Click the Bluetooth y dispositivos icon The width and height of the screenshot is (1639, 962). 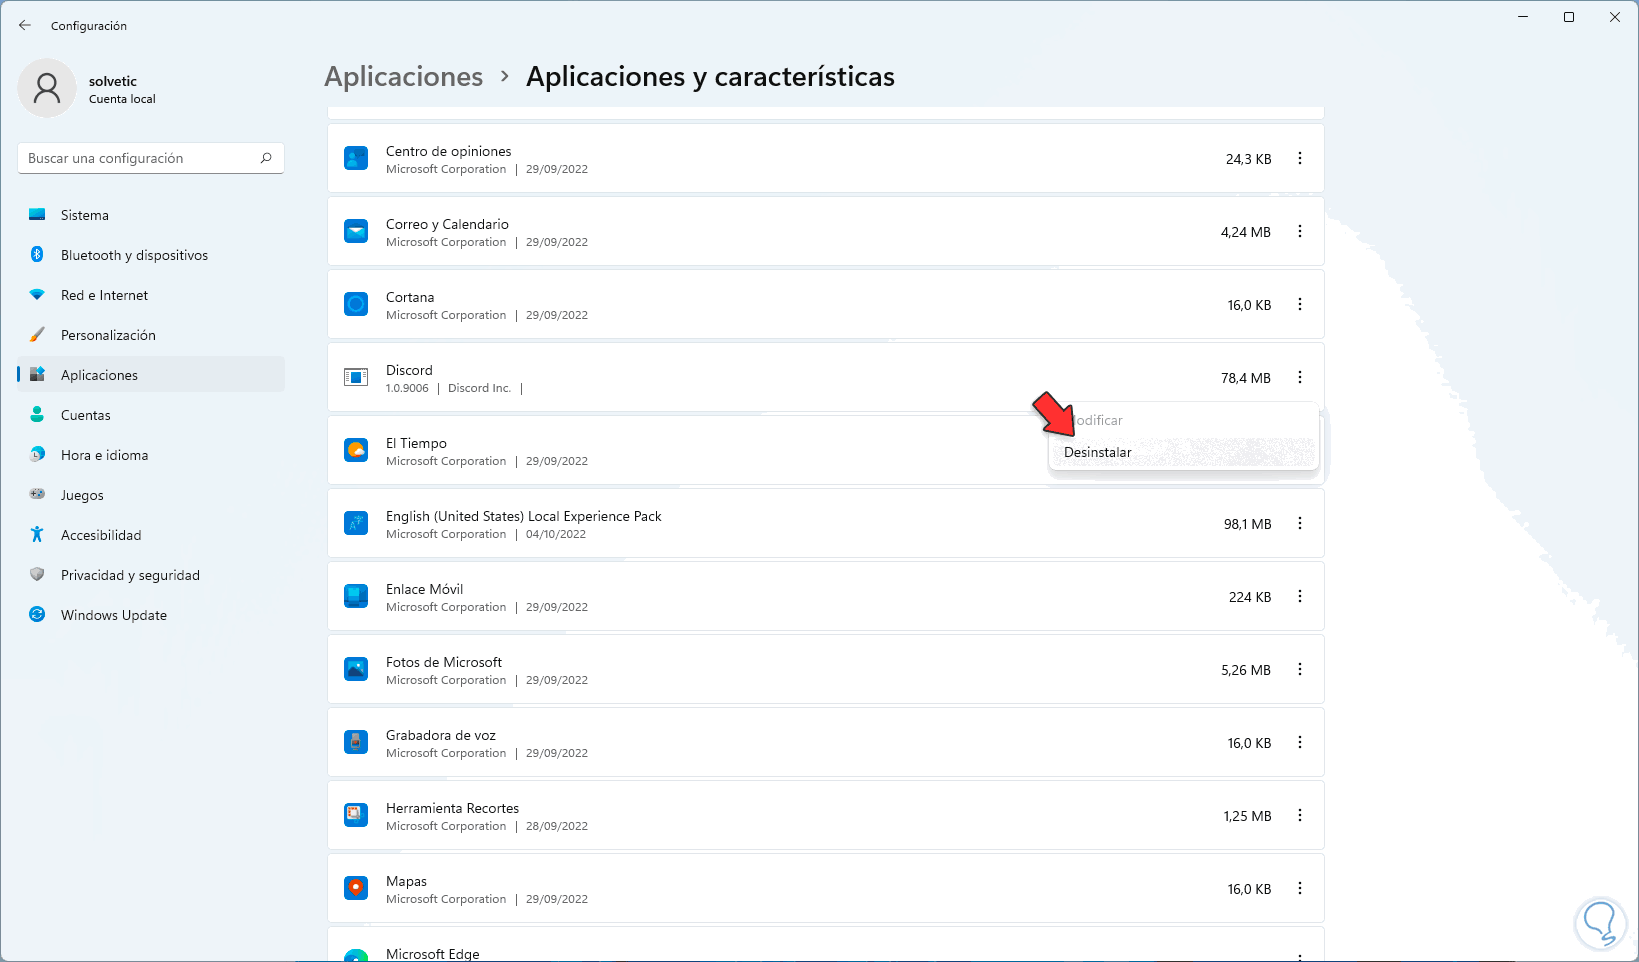(x=37, y=255)
